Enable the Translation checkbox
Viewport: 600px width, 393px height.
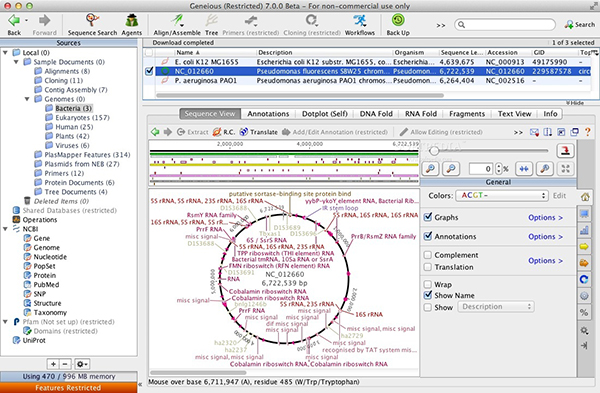428,267
